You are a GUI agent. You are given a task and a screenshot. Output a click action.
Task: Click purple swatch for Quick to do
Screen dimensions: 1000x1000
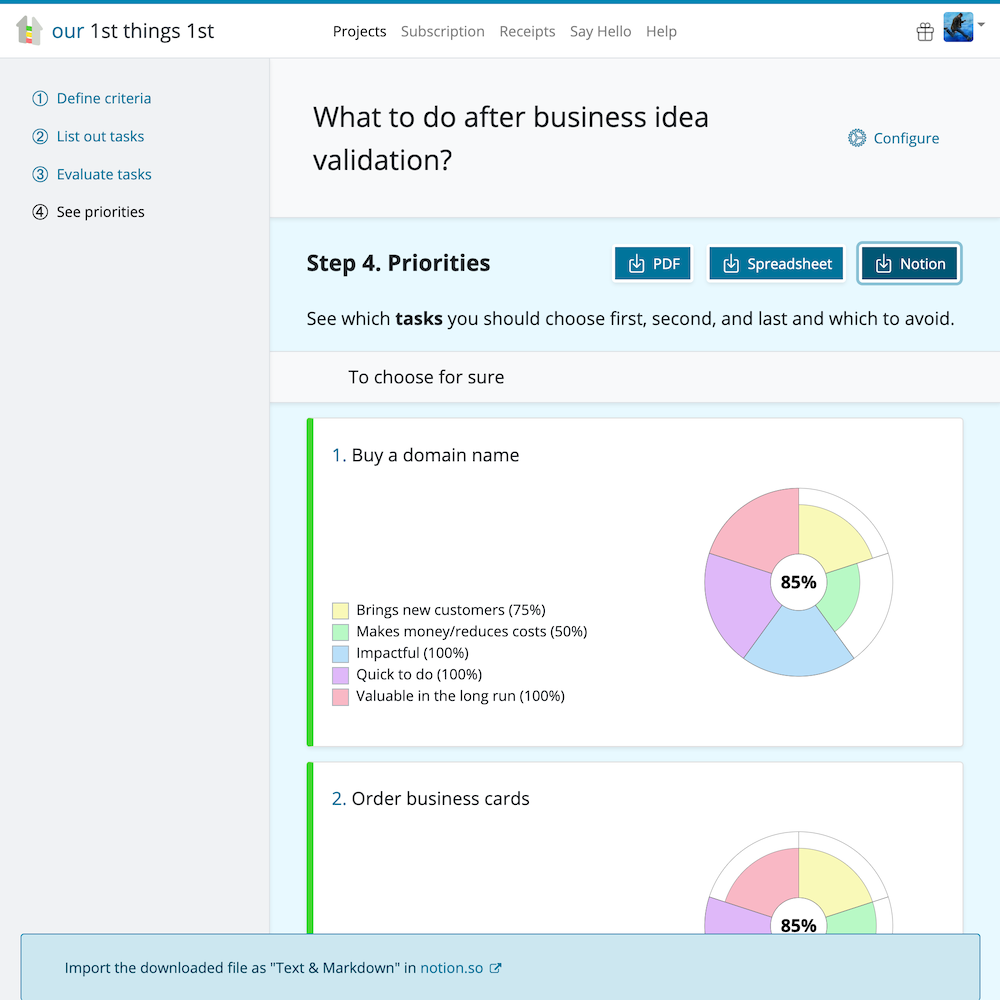[341, 675]
